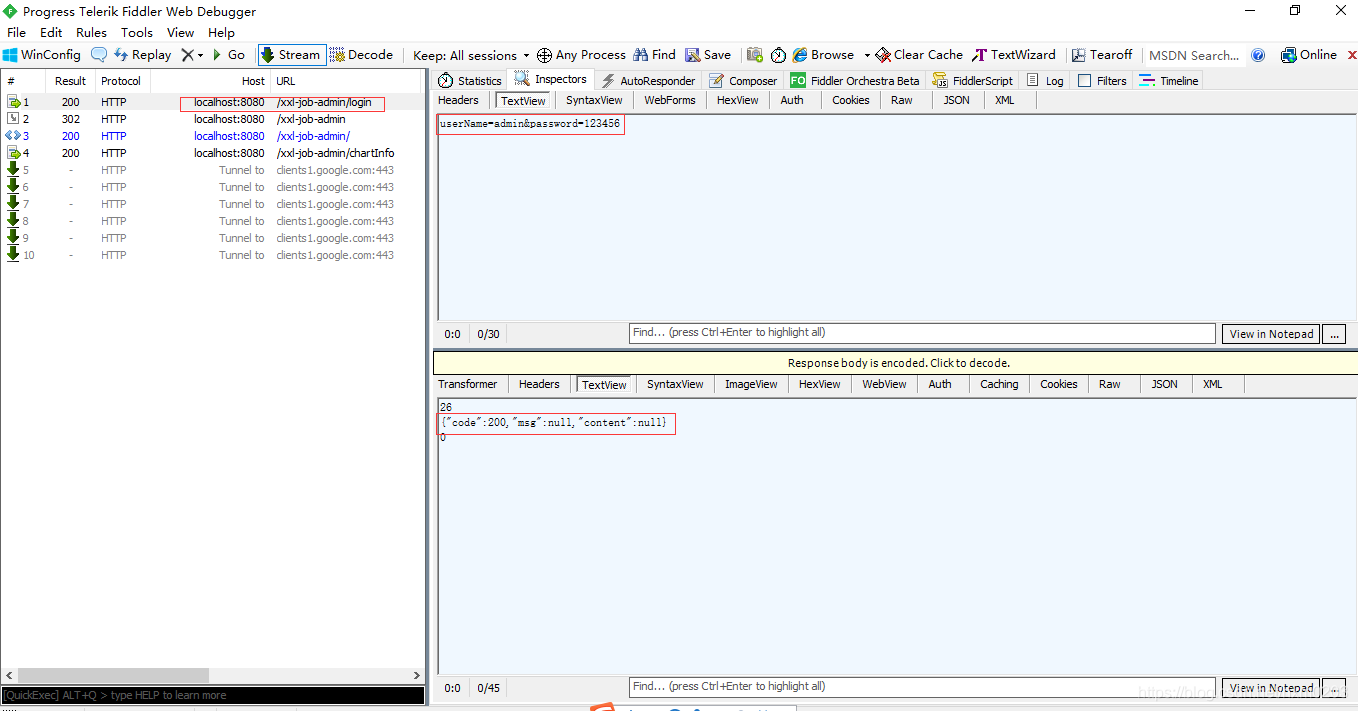
Task: Click the Remove sessions X icon
Action: click(187, 55)
